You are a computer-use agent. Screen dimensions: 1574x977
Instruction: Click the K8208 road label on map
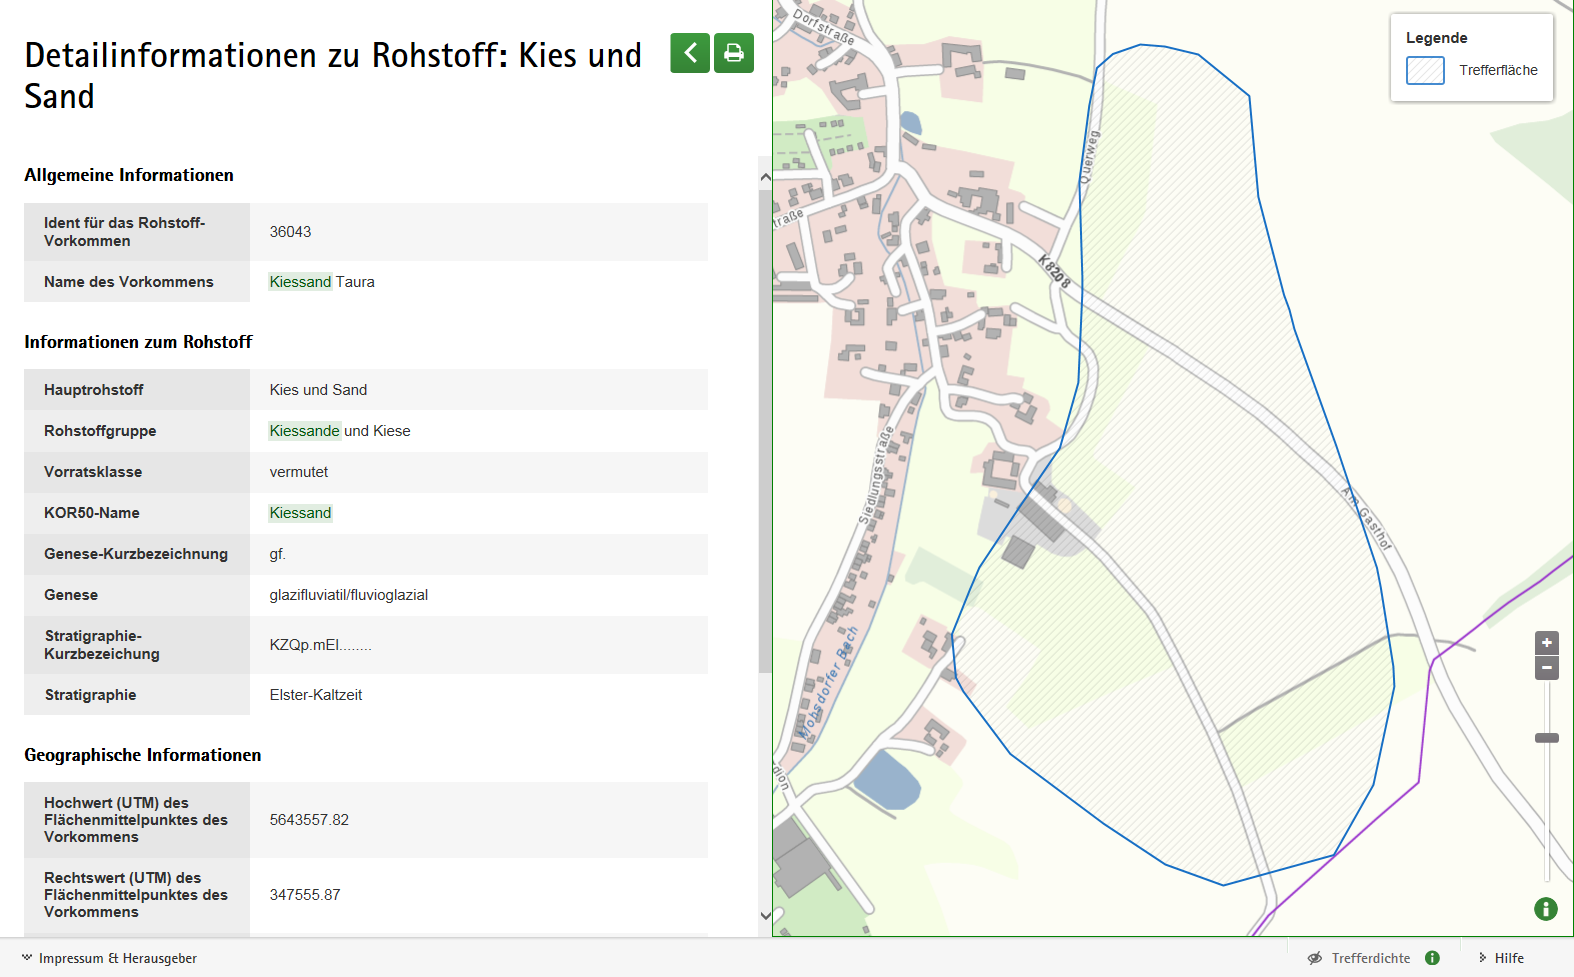[x=1054, y=271]
